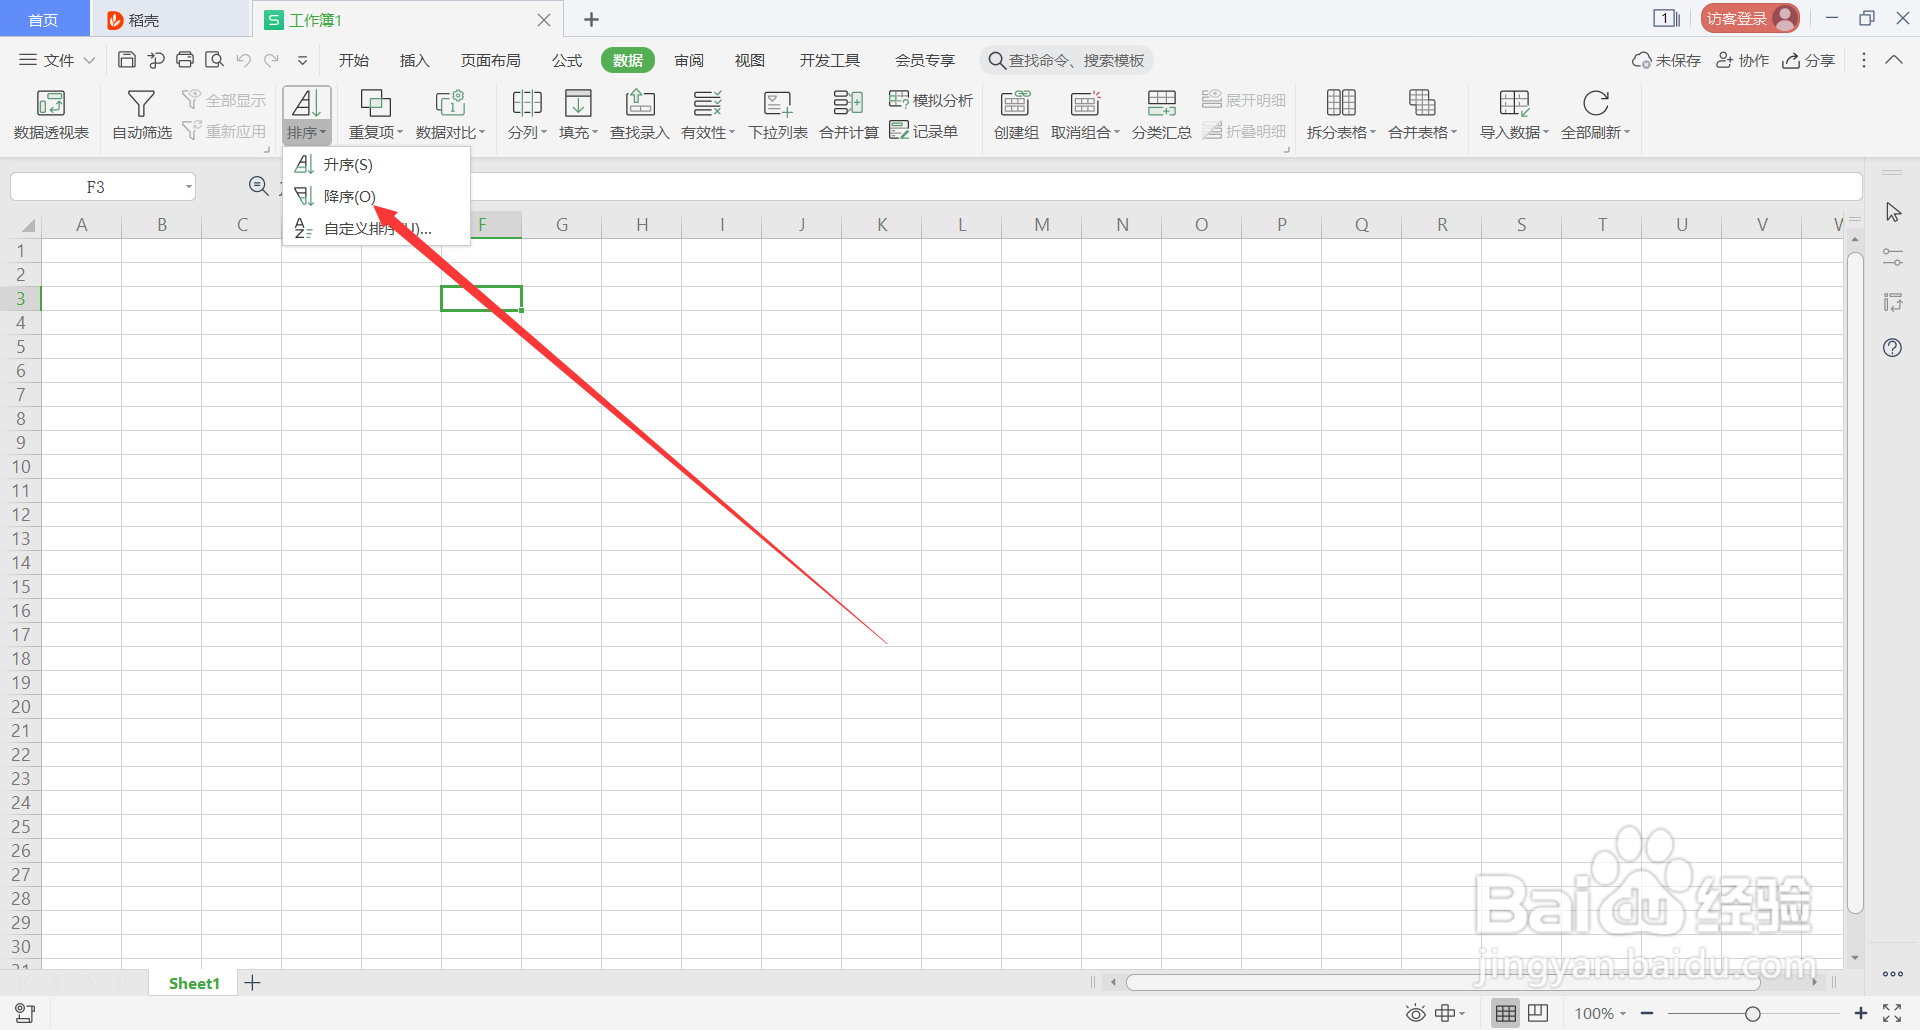Select the Sheet1 sheet tab

pos(194,983)
